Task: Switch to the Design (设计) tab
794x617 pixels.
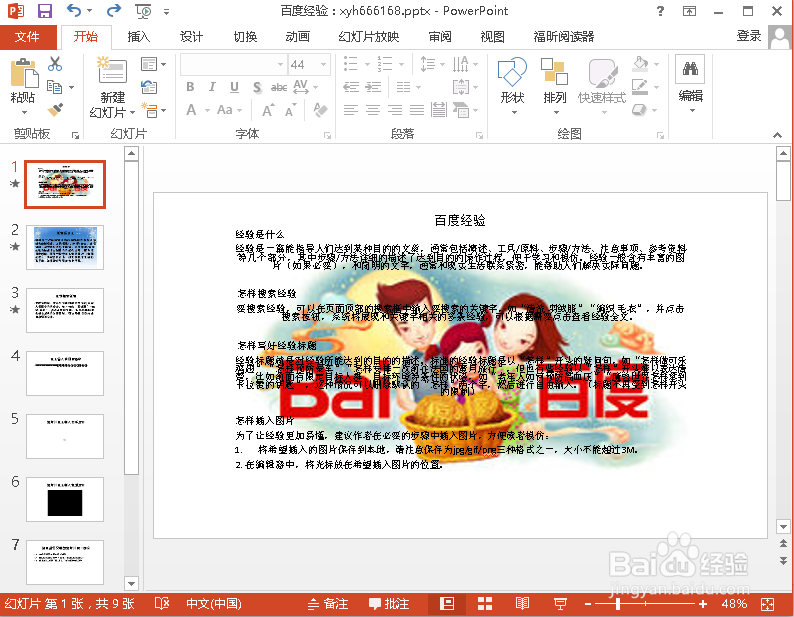Action: (191, 36)
